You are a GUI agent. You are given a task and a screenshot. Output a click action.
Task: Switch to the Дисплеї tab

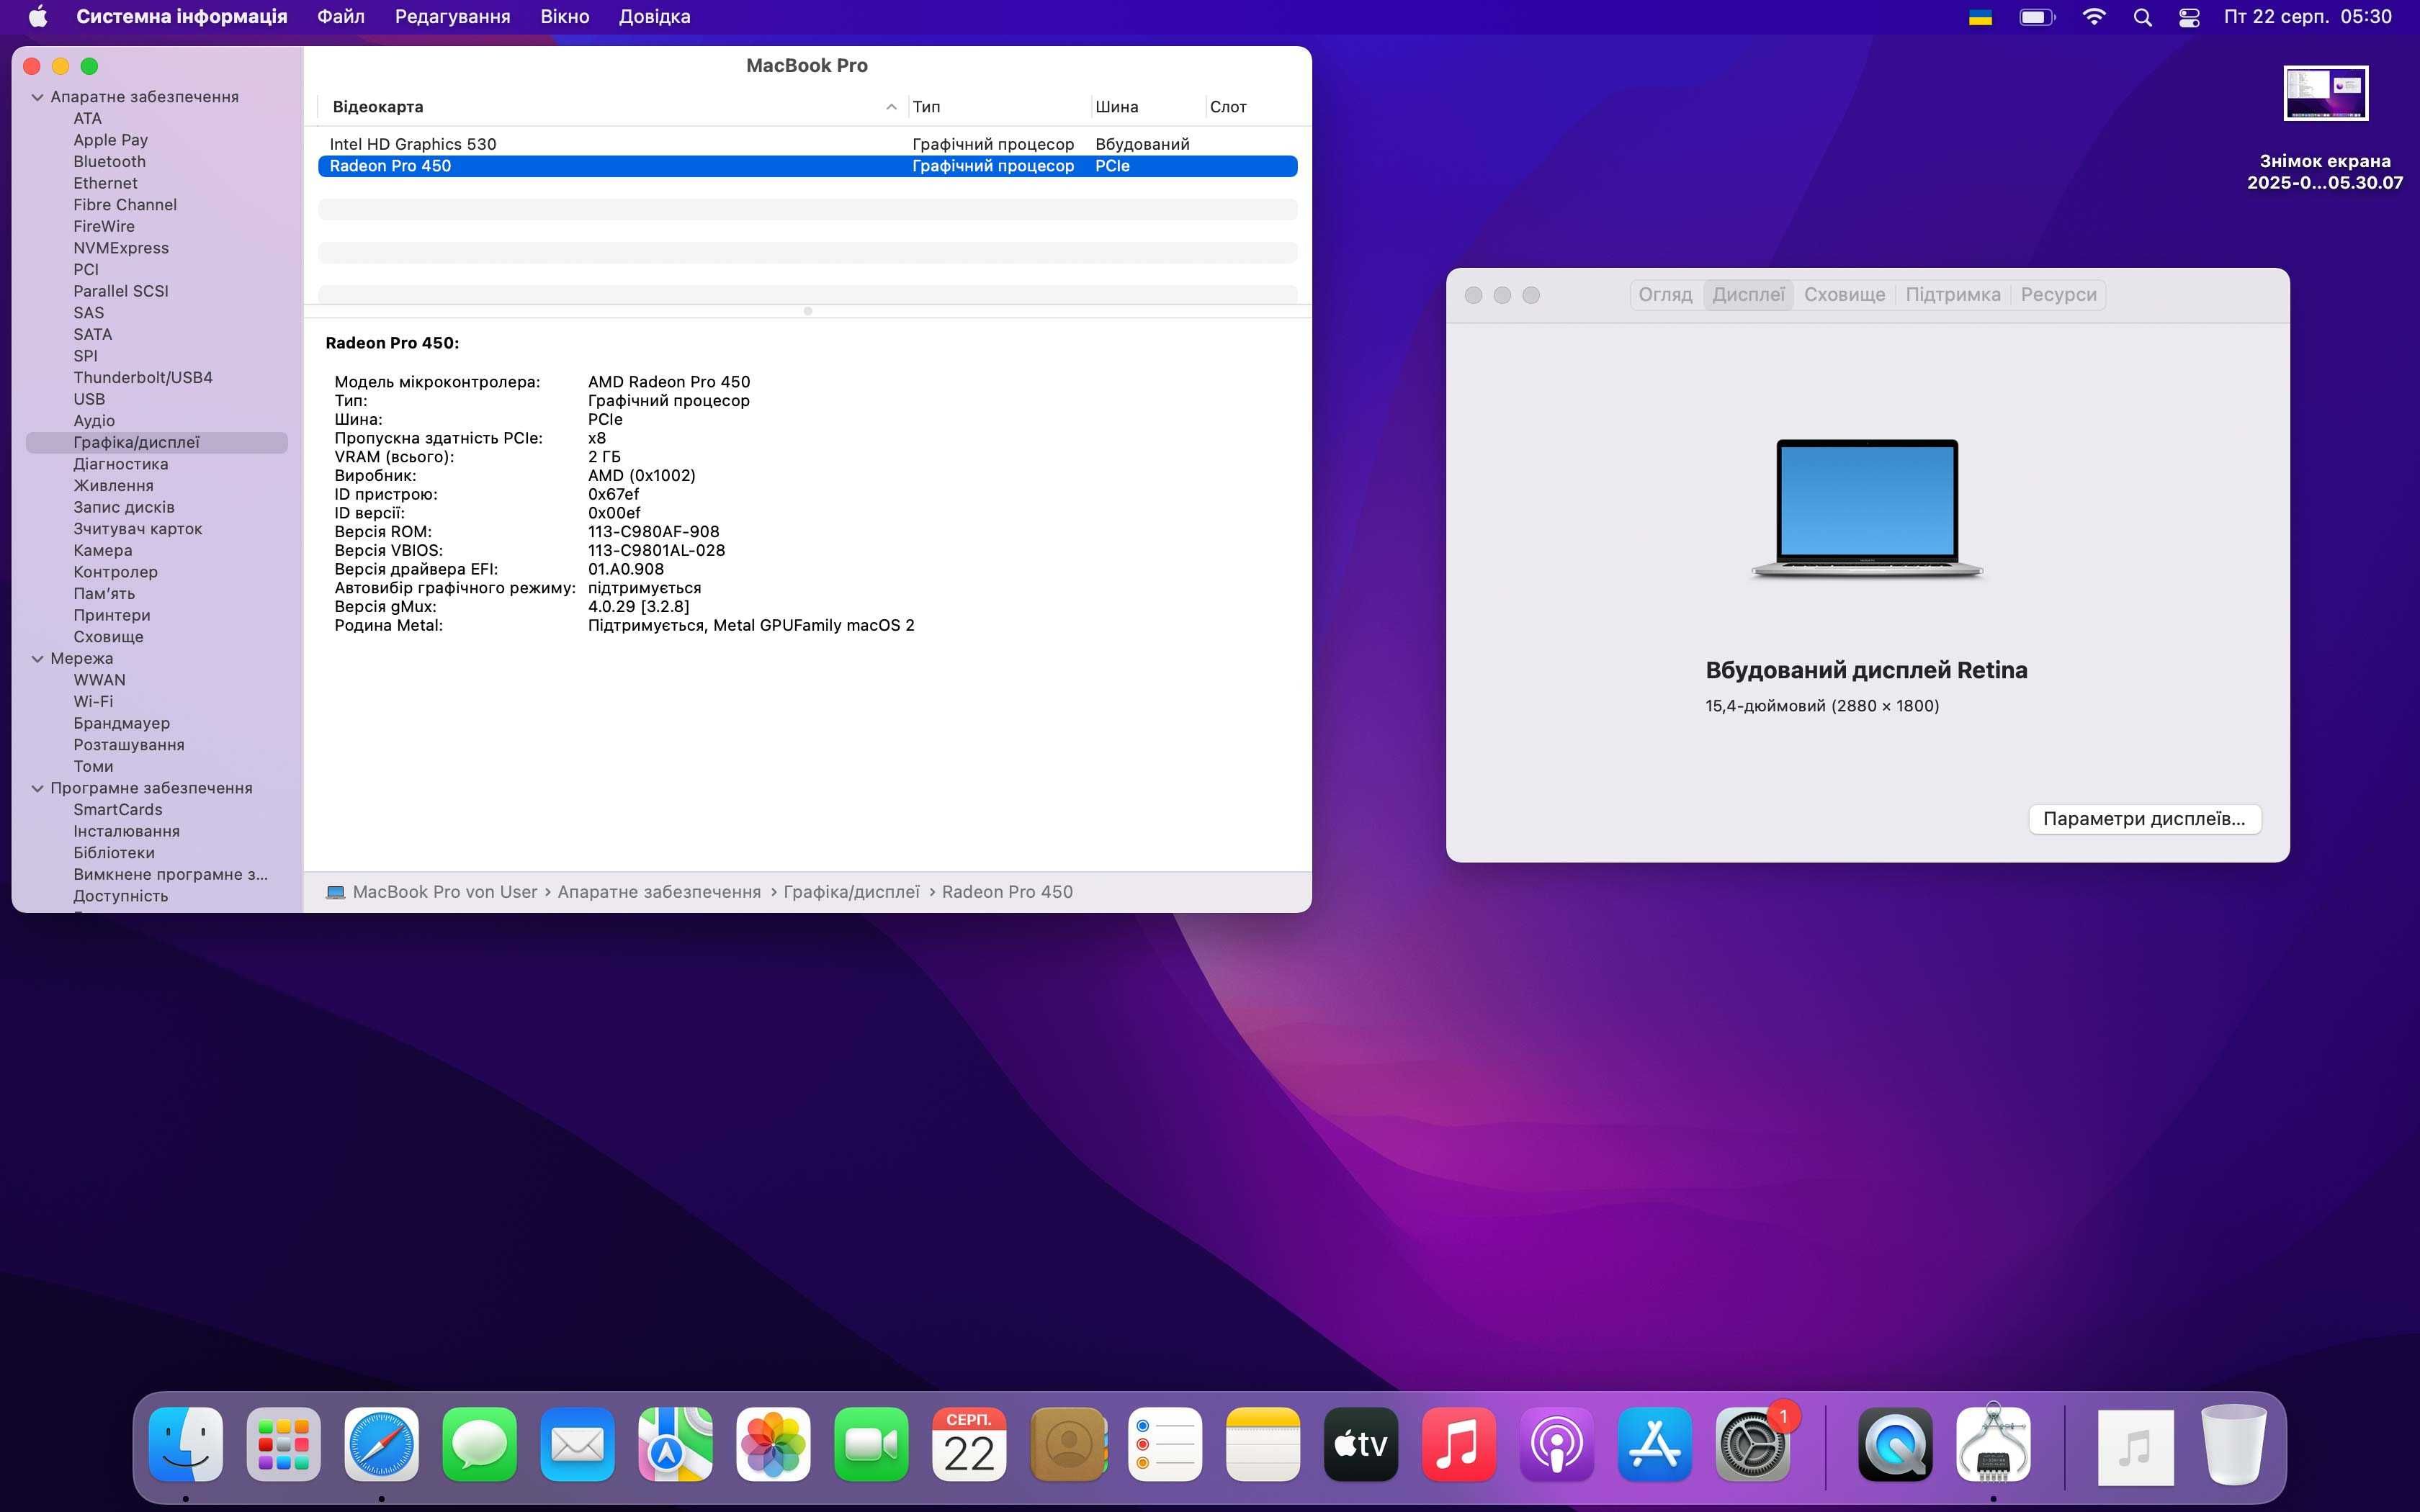coord(1748,295)
